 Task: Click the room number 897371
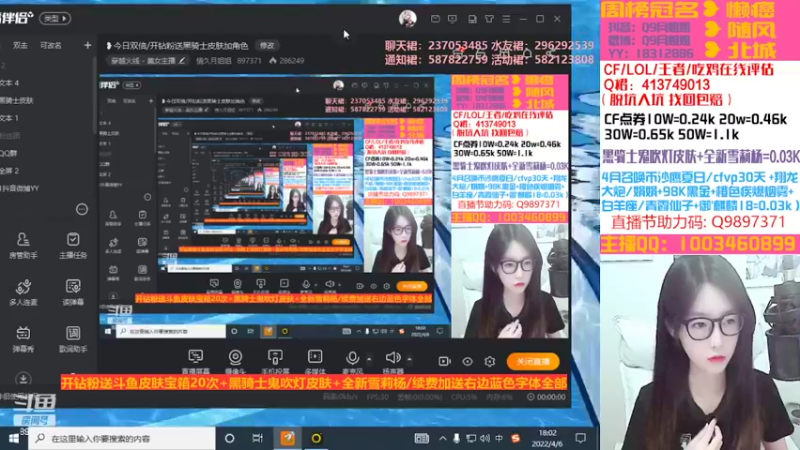pyautogui.click(x=249, y=61)
